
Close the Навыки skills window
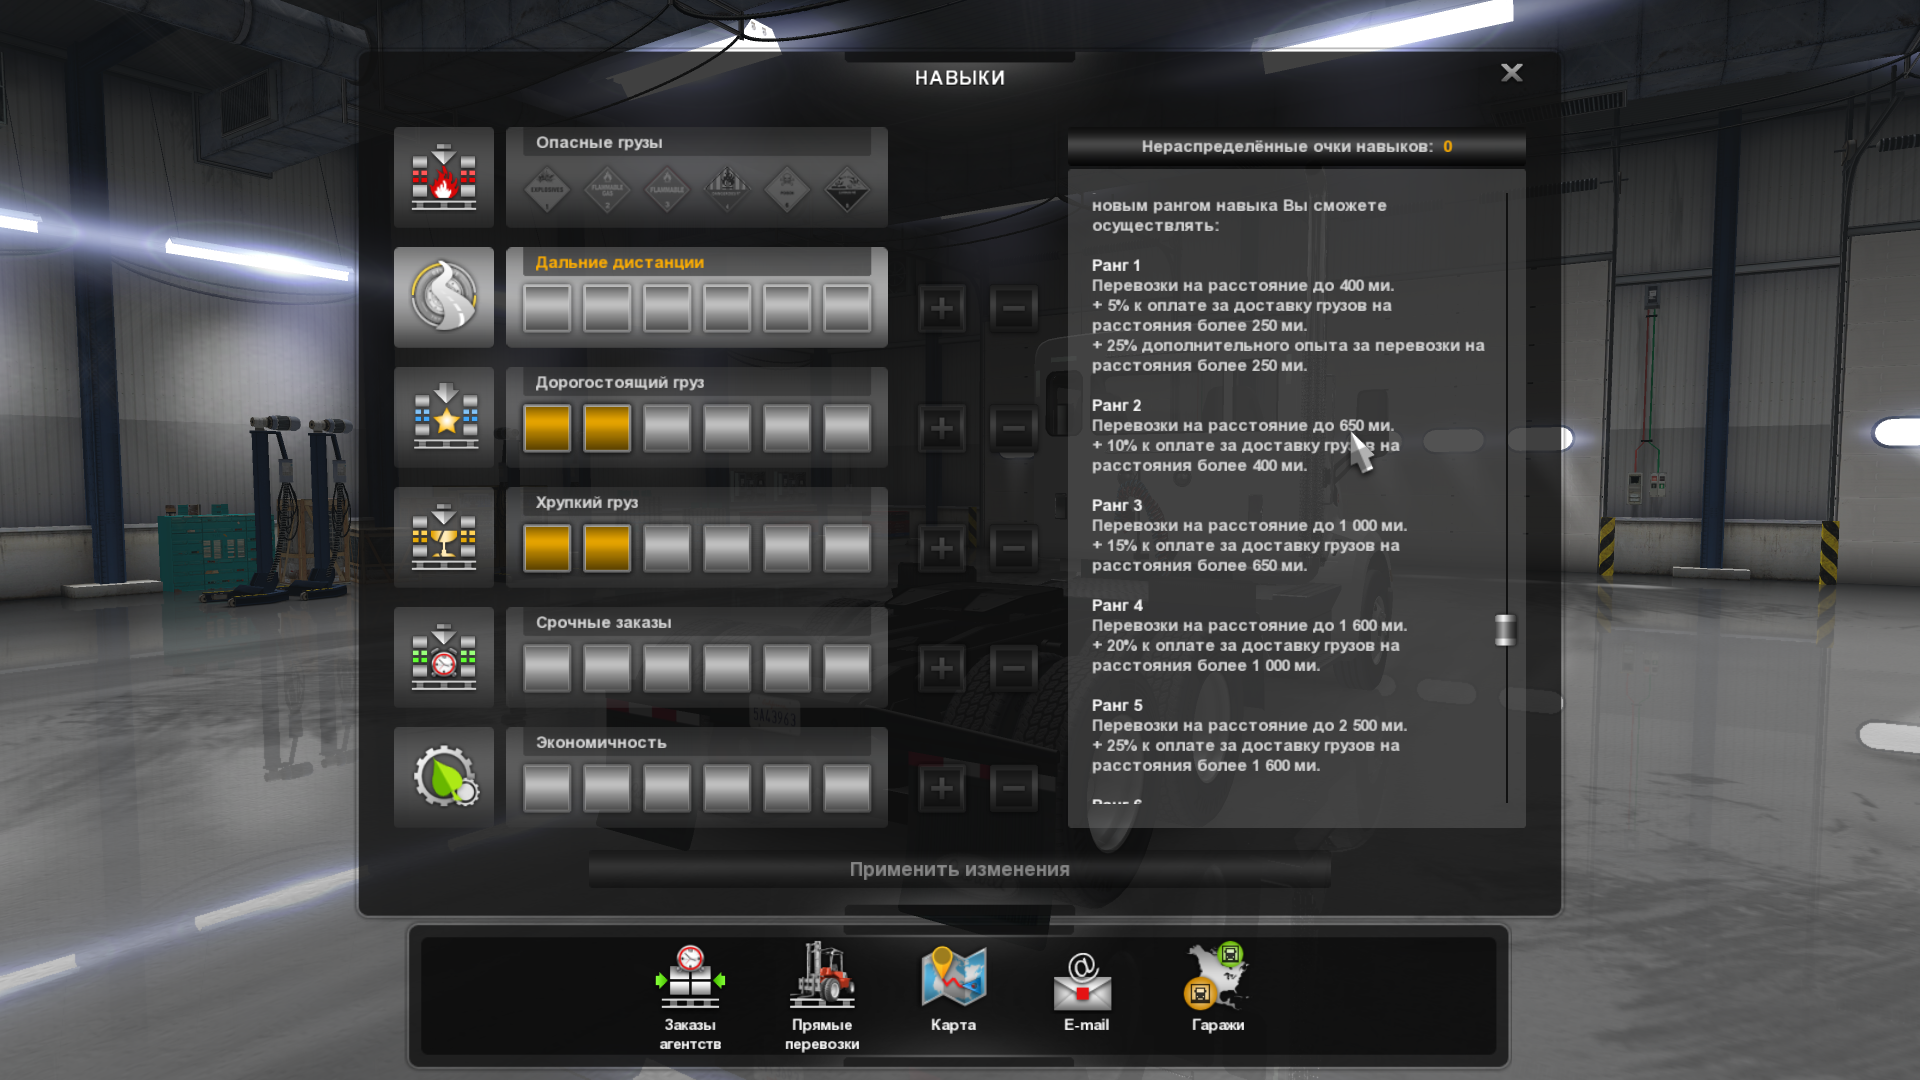(1511, 73)
